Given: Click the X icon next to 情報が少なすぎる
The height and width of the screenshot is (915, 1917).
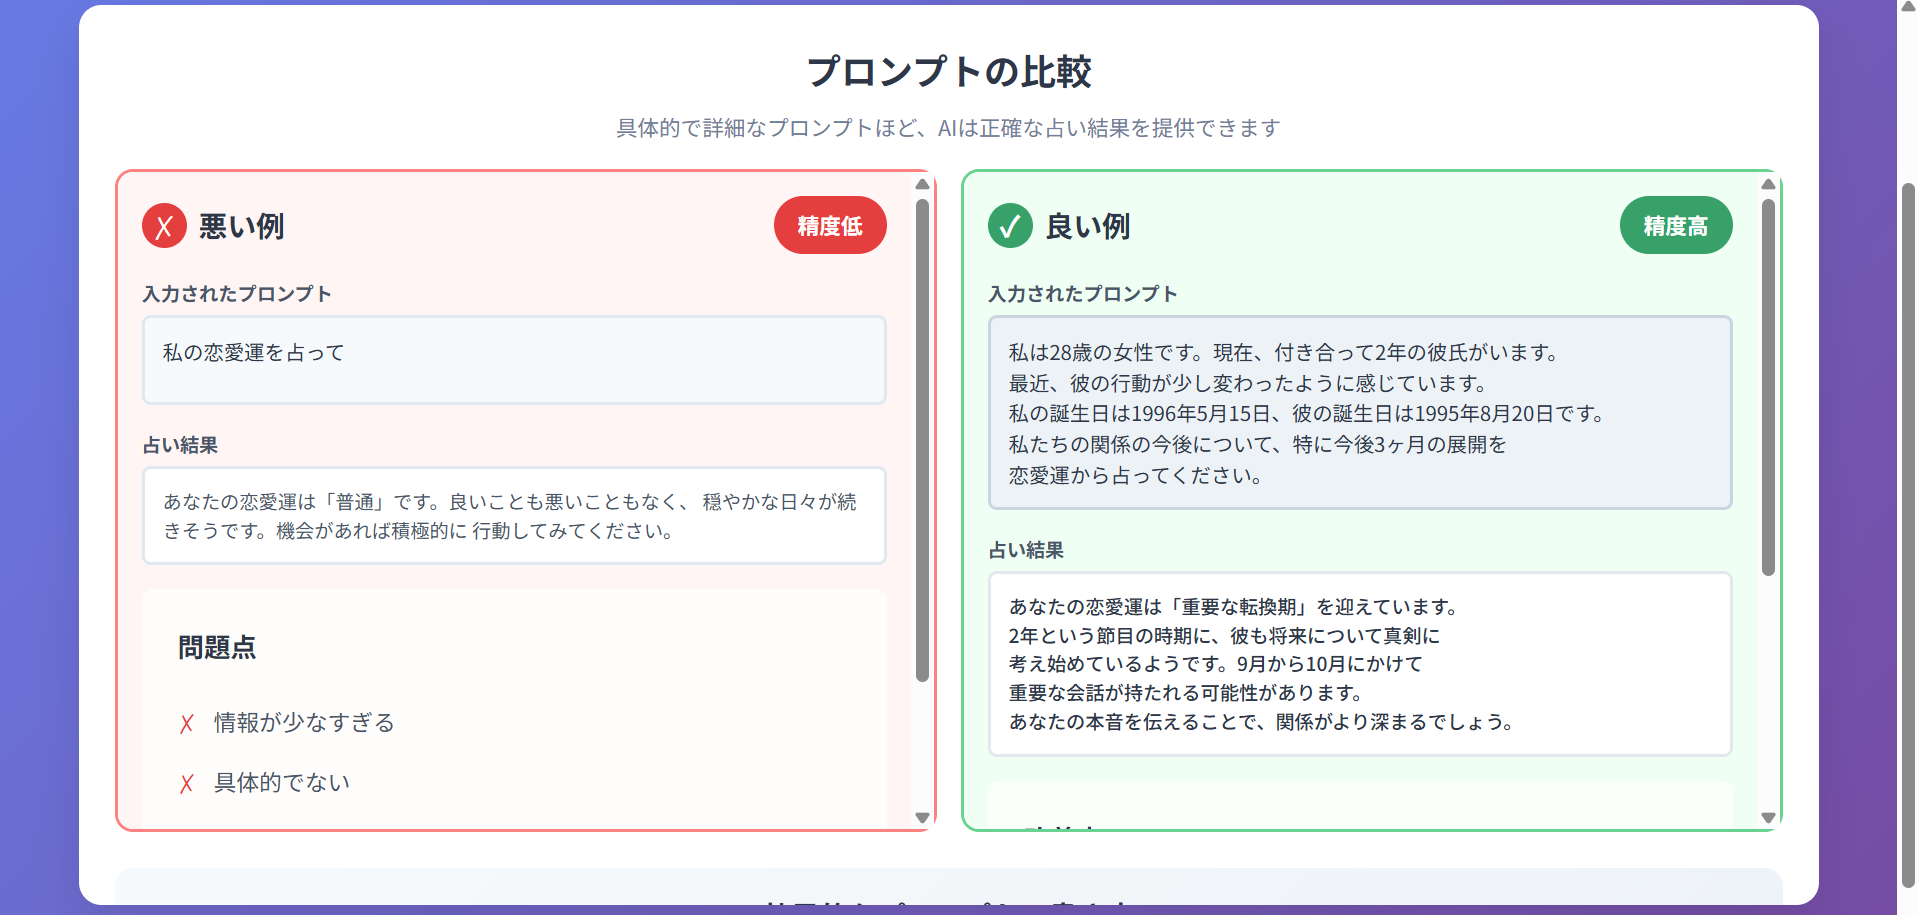Looking at the screenshot, I should [186, 723].
